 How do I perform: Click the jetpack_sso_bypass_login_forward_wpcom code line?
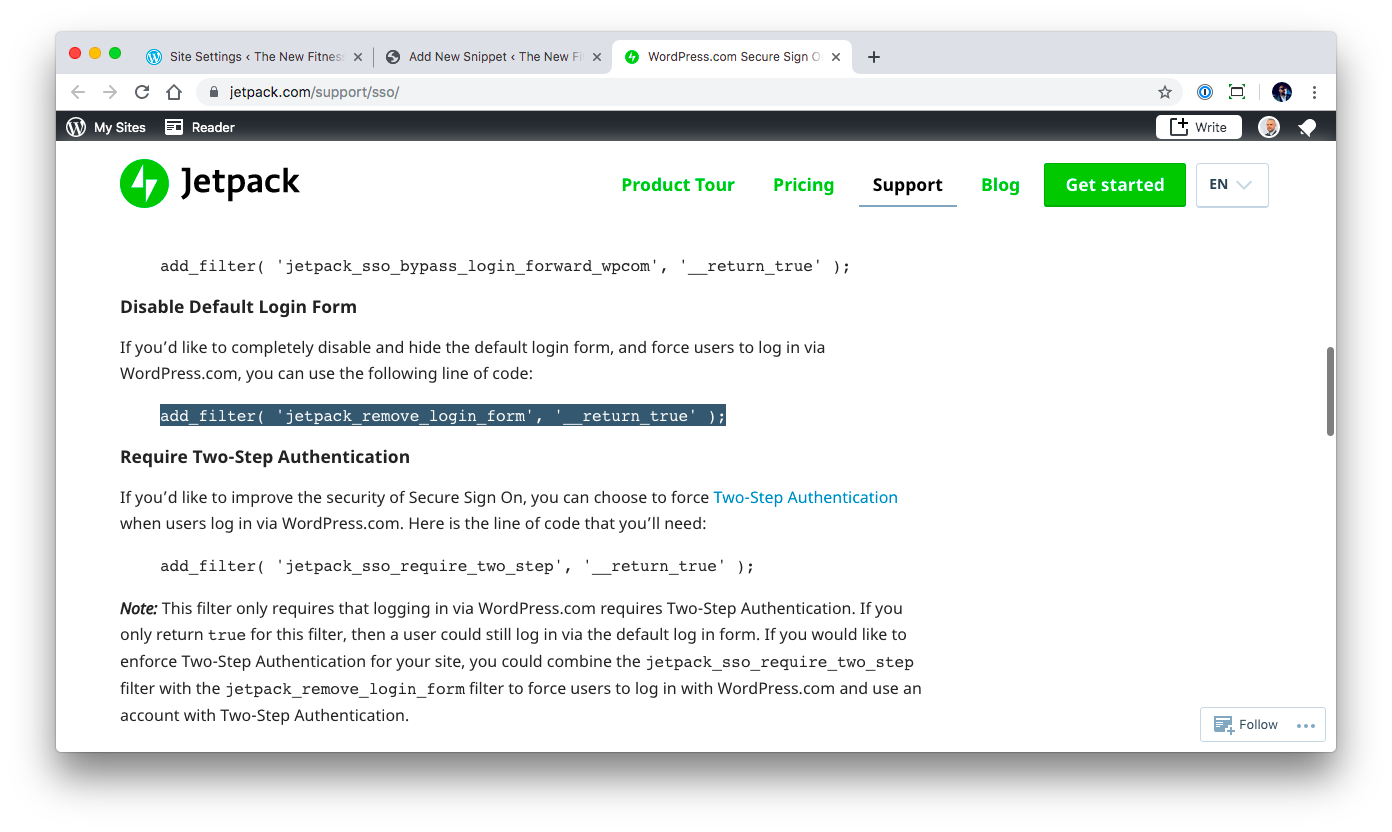(505, 266)
